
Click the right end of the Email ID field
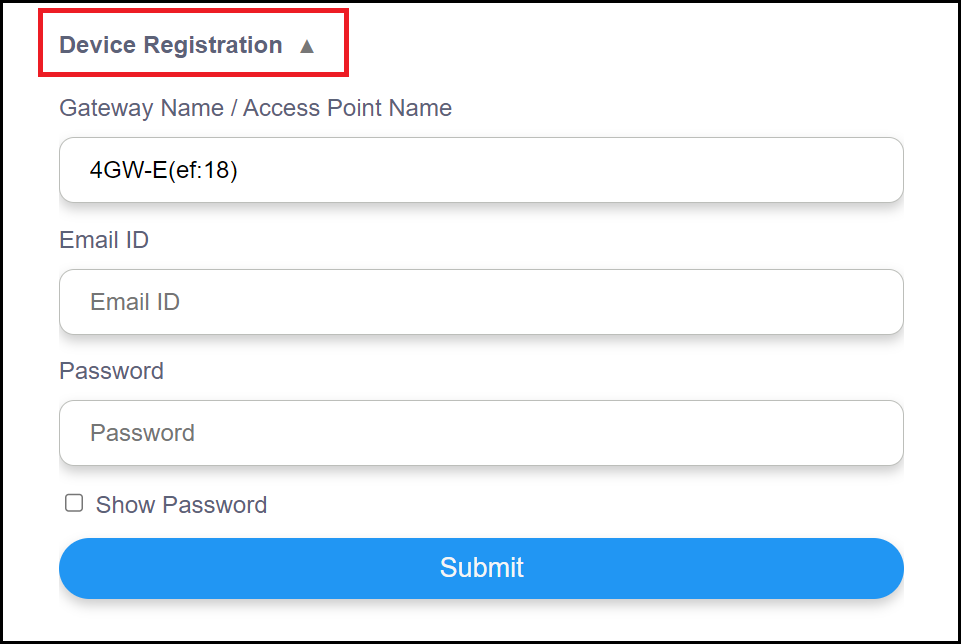coord(870,302)
